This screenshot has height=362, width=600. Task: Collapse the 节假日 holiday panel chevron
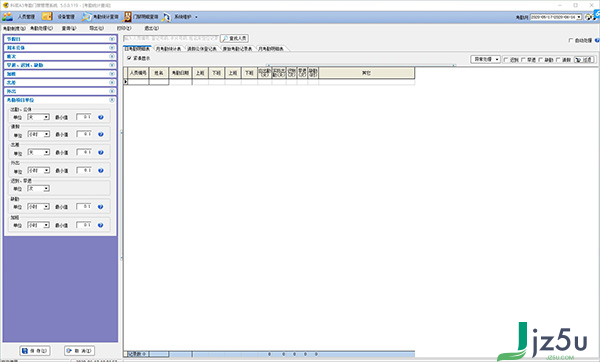112,39
